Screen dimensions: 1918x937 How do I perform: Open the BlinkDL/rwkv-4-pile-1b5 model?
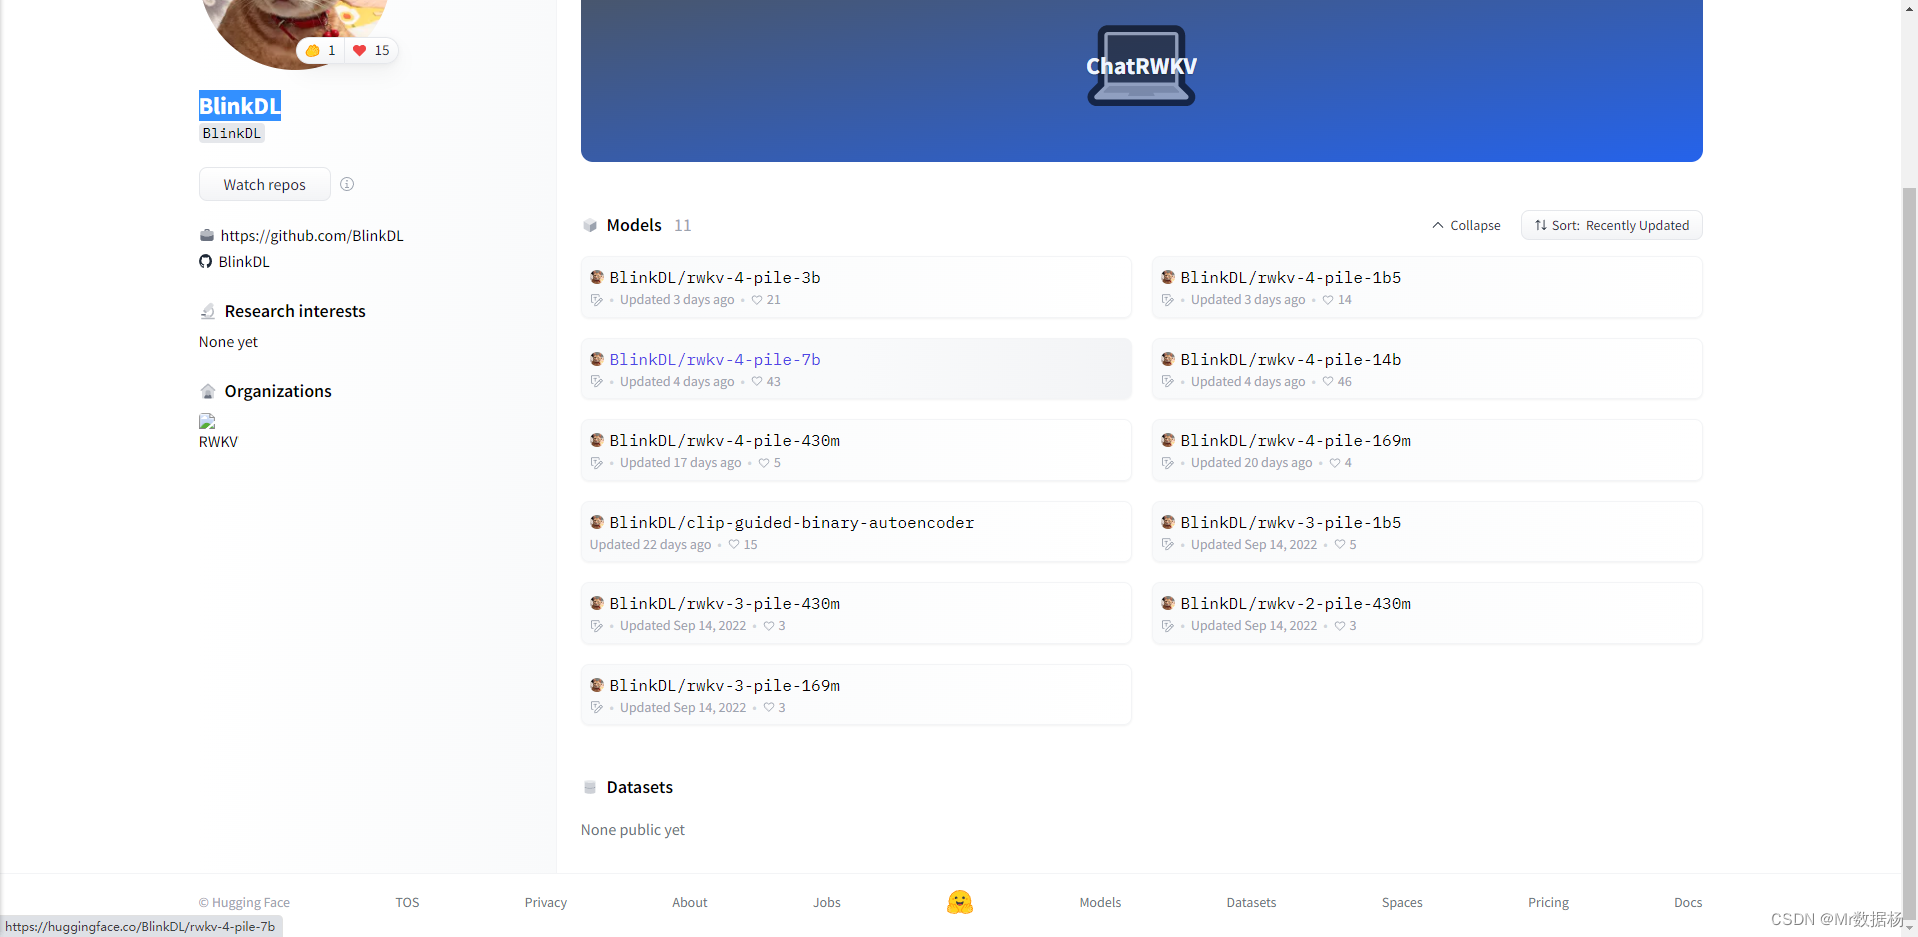(1427, 287)
